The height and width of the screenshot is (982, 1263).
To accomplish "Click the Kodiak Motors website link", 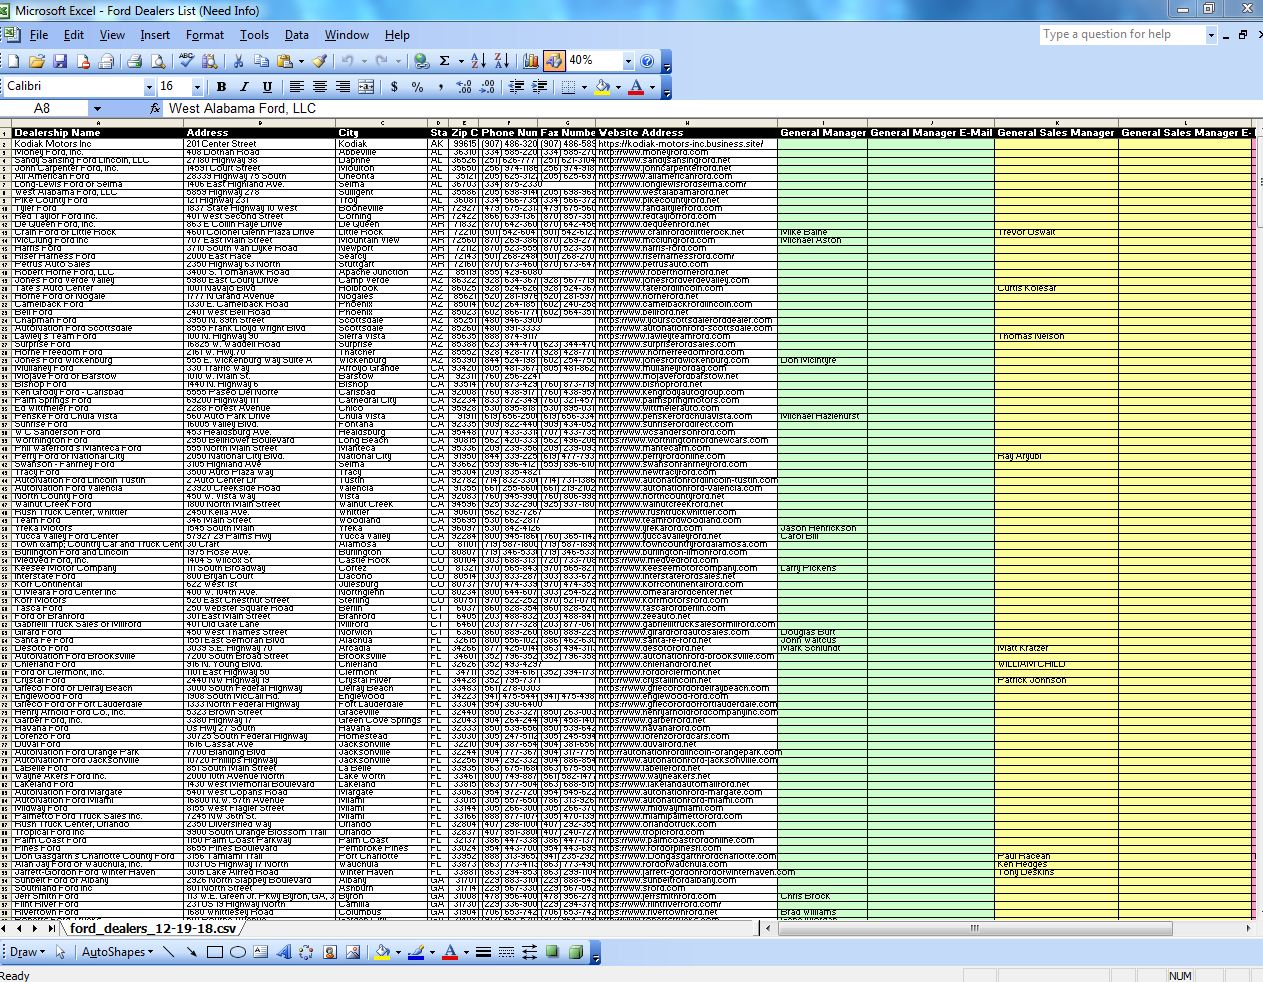I will pos(680,144).
